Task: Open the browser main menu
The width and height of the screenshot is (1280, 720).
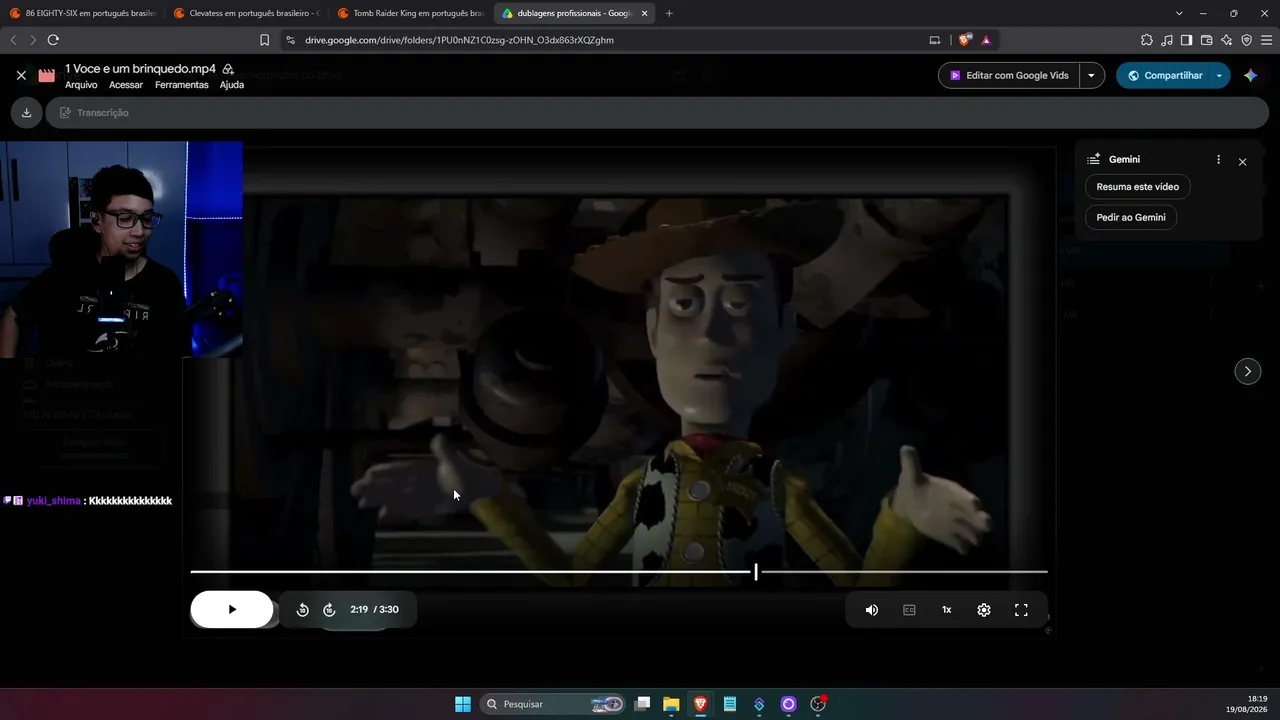Action: click(1267, 40)
